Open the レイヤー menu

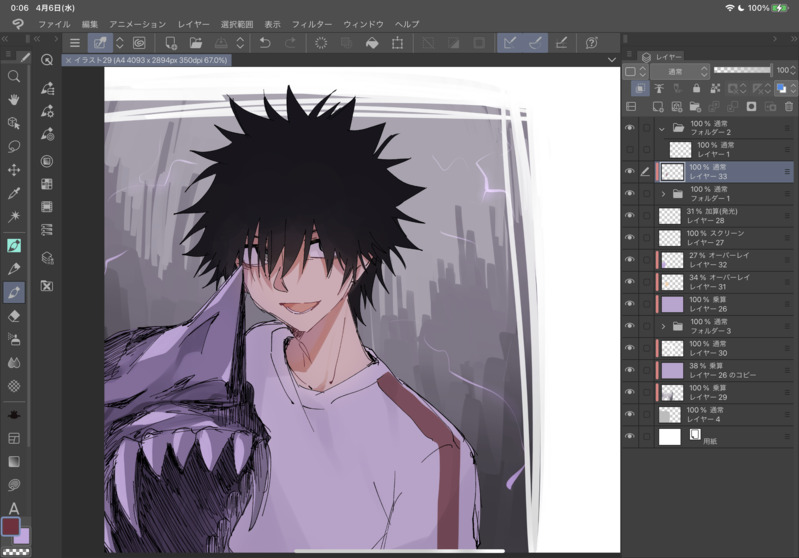(x=194, y=24)
